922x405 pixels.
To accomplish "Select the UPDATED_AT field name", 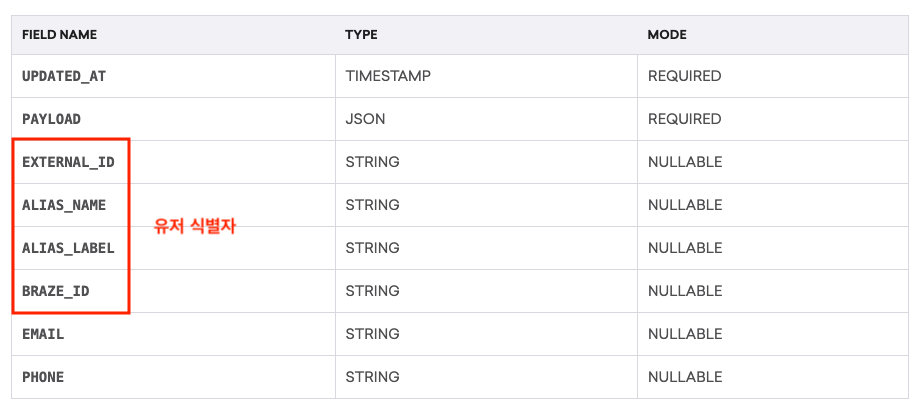I will (64, 76).
